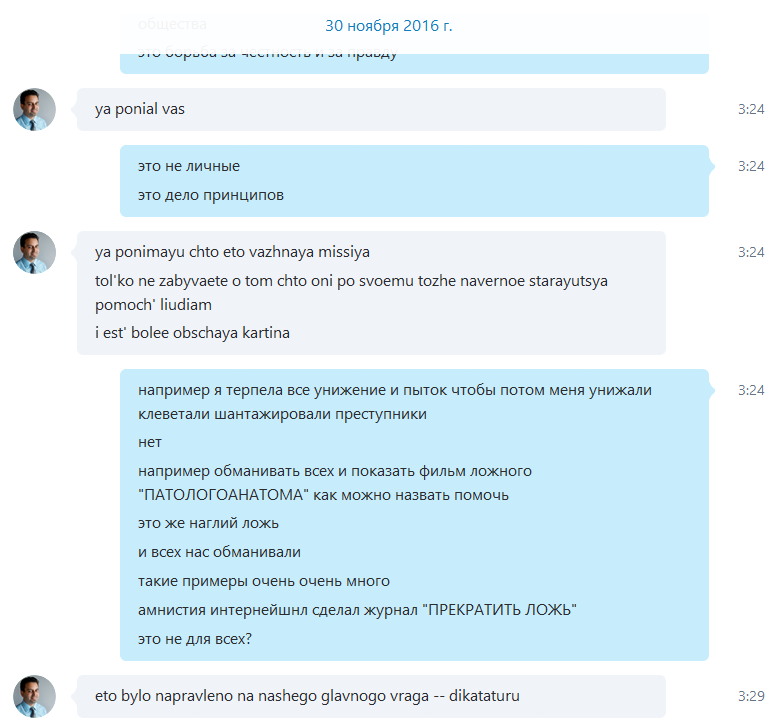Image resolution: width=772 pixels, height=727 pixels.
Task: Click the message 'это не личные'
Action: [189, 166]
